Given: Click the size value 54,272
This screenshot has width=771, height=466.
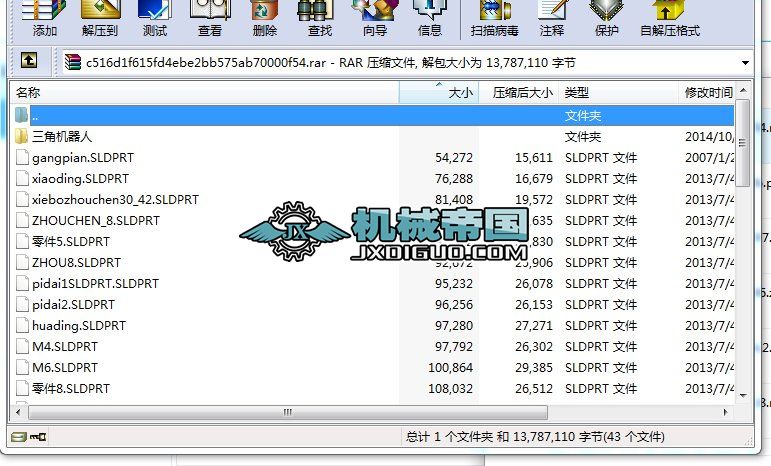Looking at the screenshot, I should (454, 157).
